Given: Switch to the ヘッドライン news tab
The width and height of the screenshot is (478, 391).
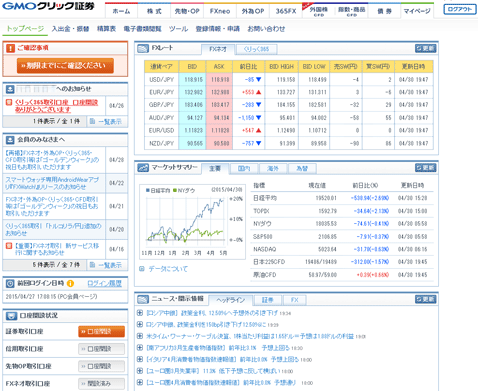Looking at the screenshot, I should coord(230,300).
